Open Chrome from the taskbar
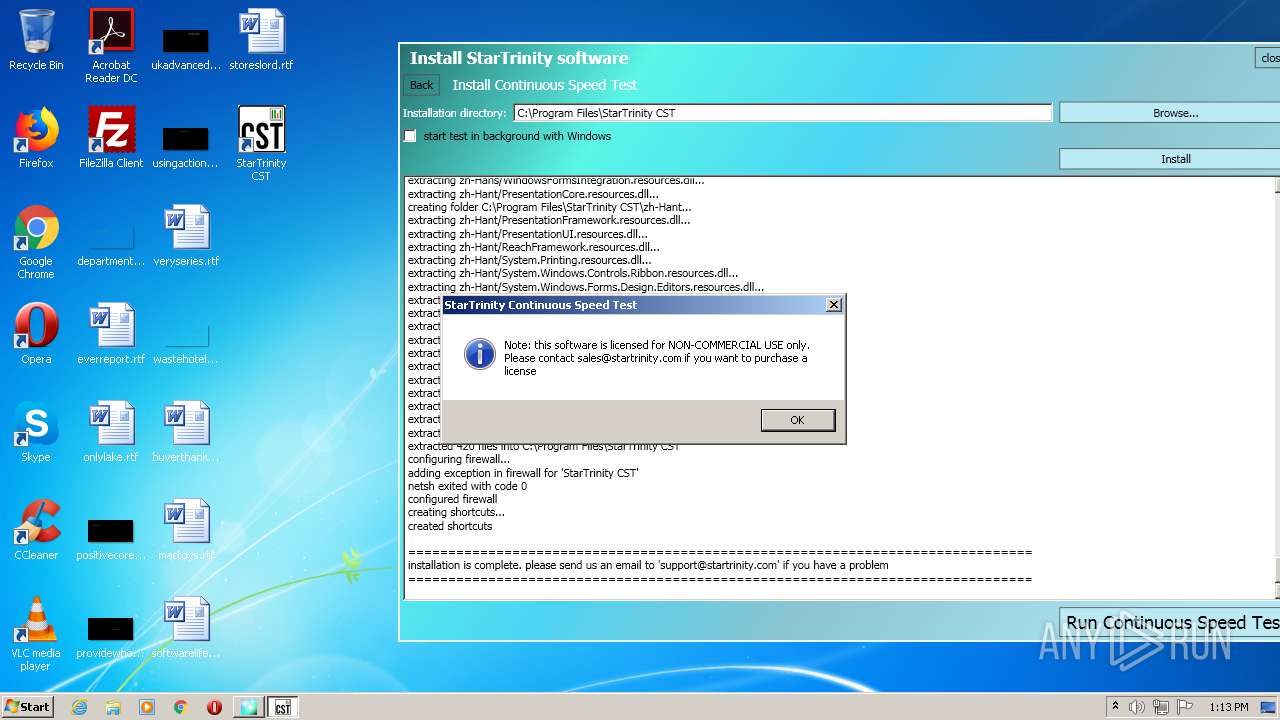The width and height of the screenshot is (1280, 720). point(181,707)
